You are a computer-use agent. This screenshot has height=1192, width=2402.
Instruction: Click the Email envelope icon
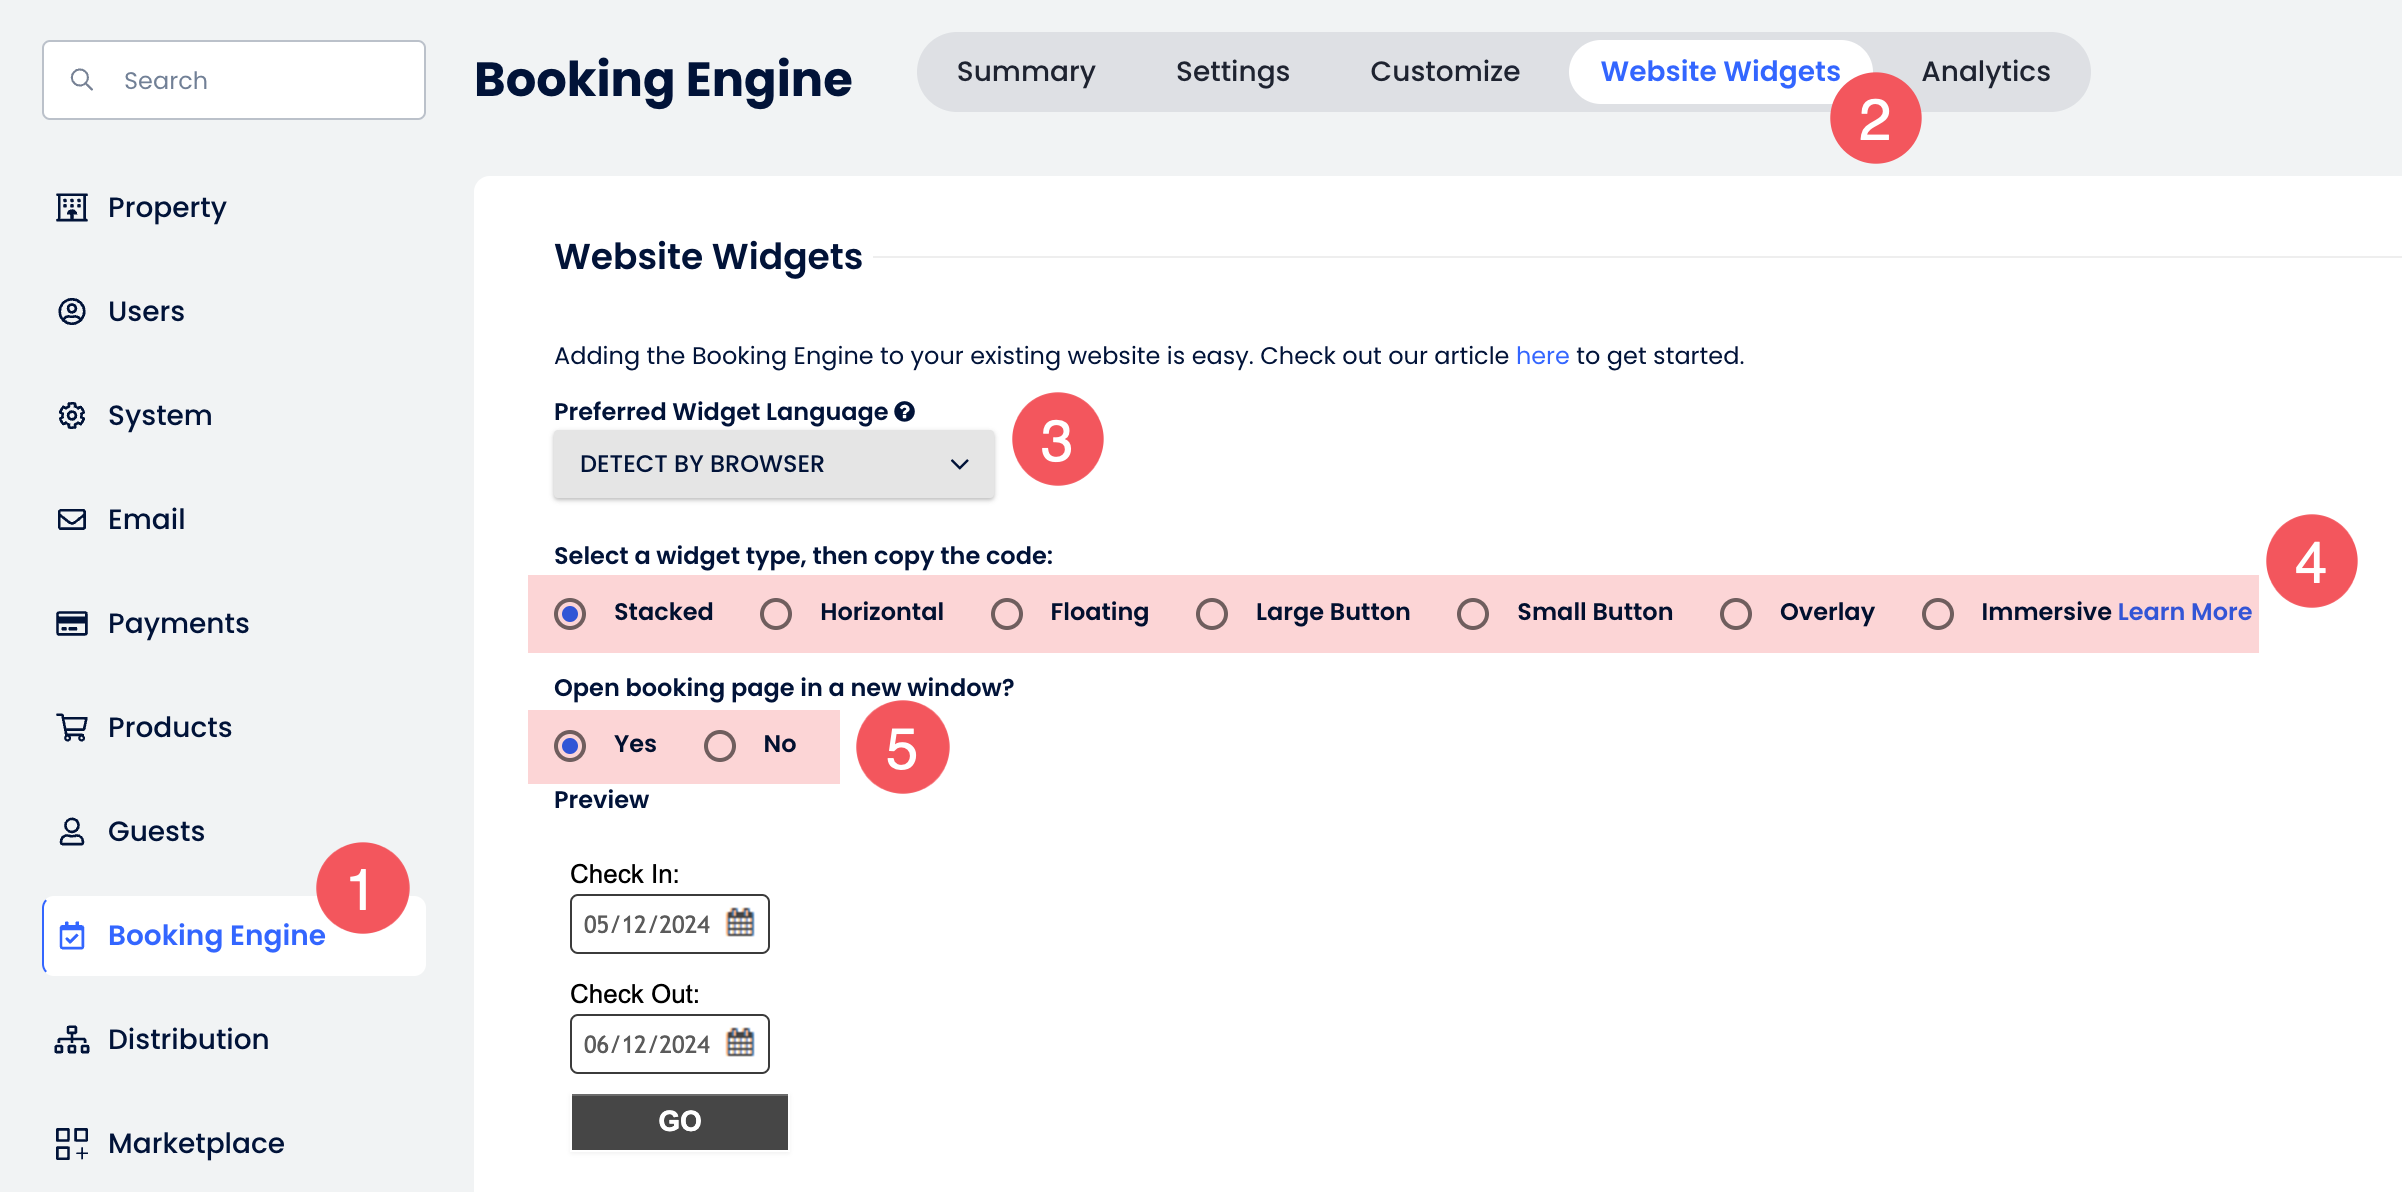click(x=72, y=519)
